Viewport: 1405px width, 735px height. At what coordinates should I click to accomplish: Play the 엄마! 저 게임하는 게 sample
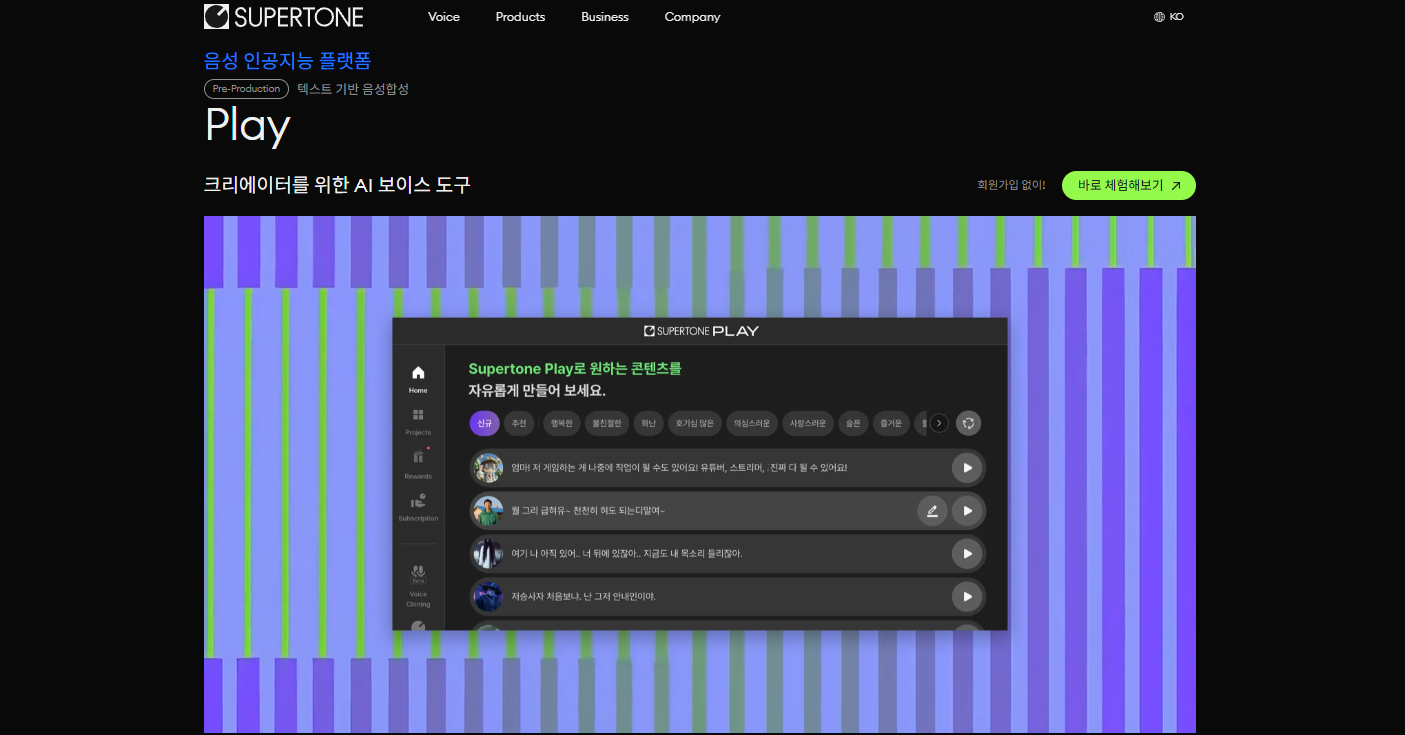967,468
